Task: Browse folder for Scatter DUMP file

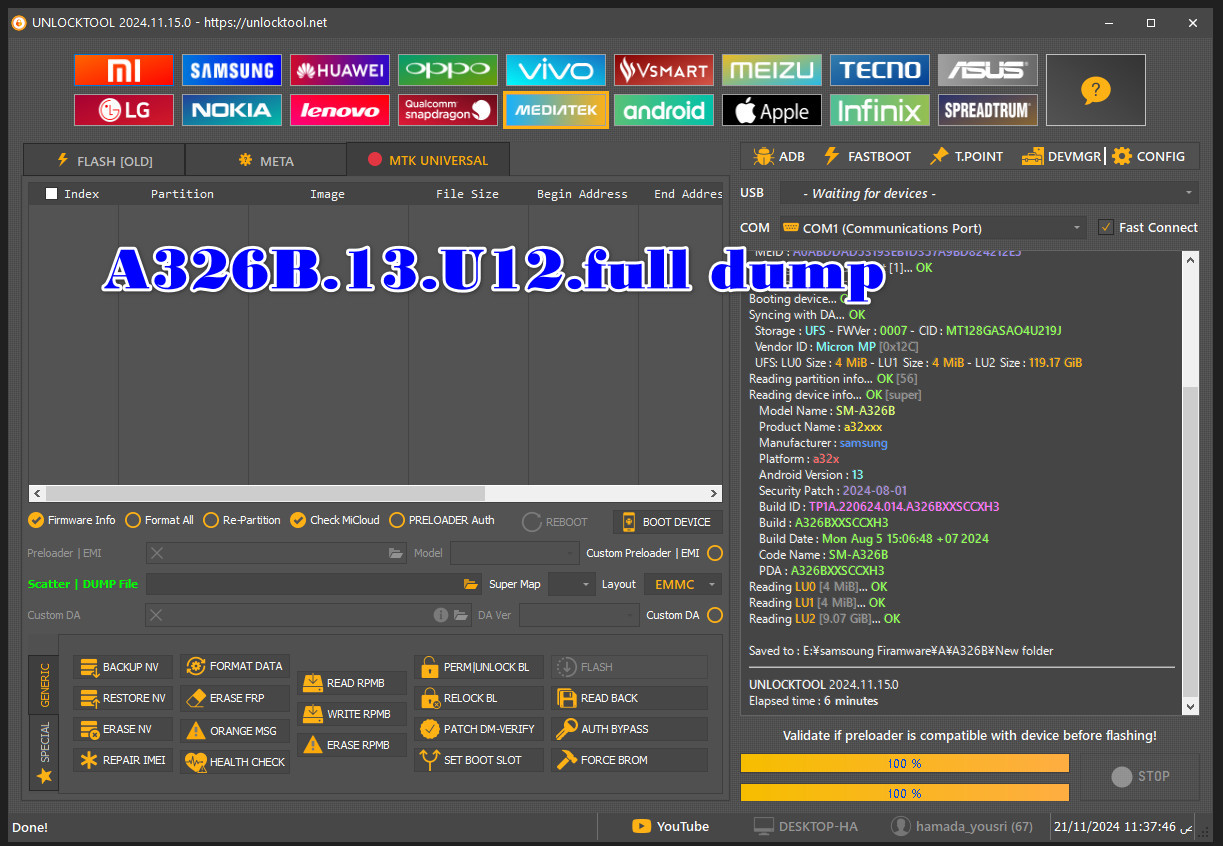Action: coord(471,584)
